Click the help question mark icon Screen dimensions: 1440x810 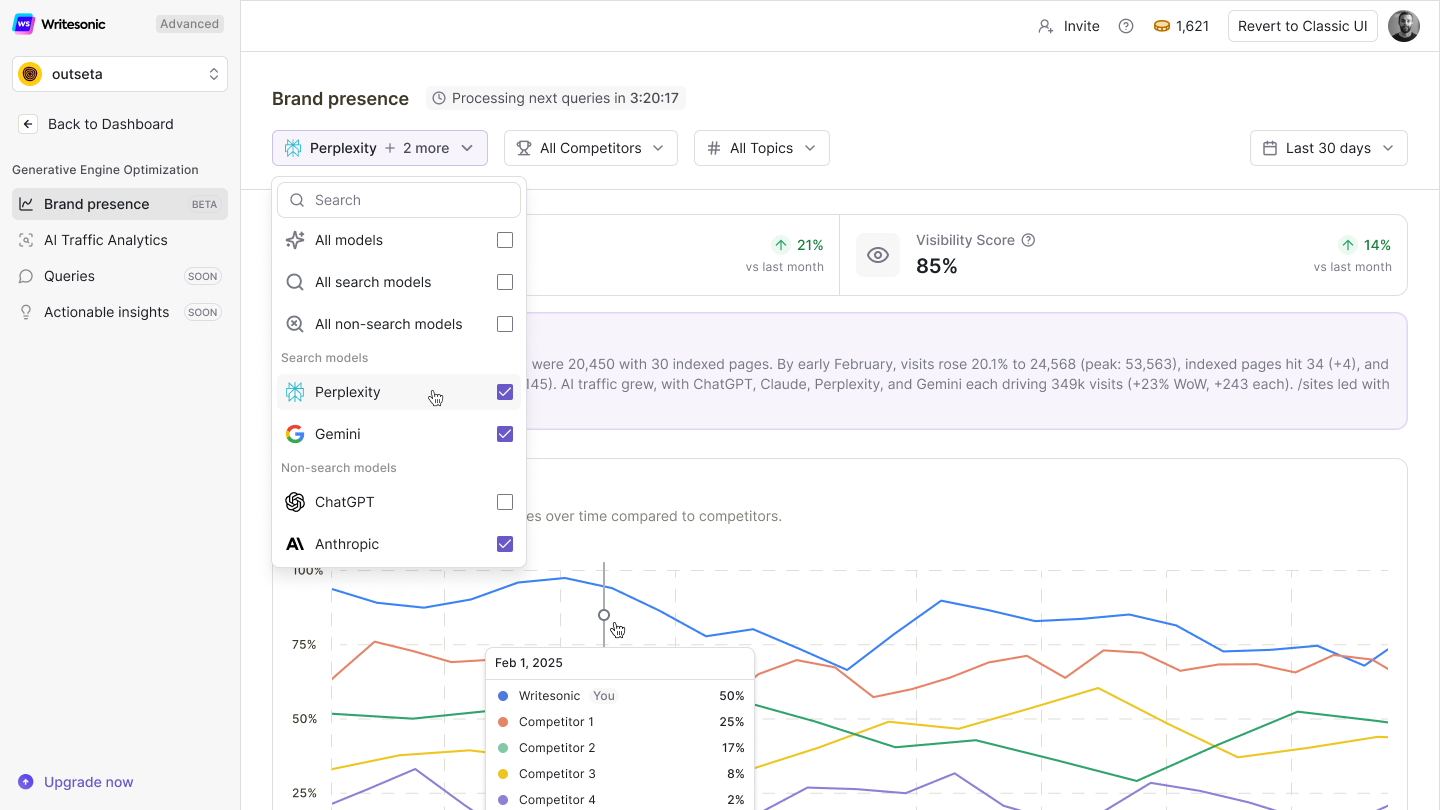(x=1126, y=26)
